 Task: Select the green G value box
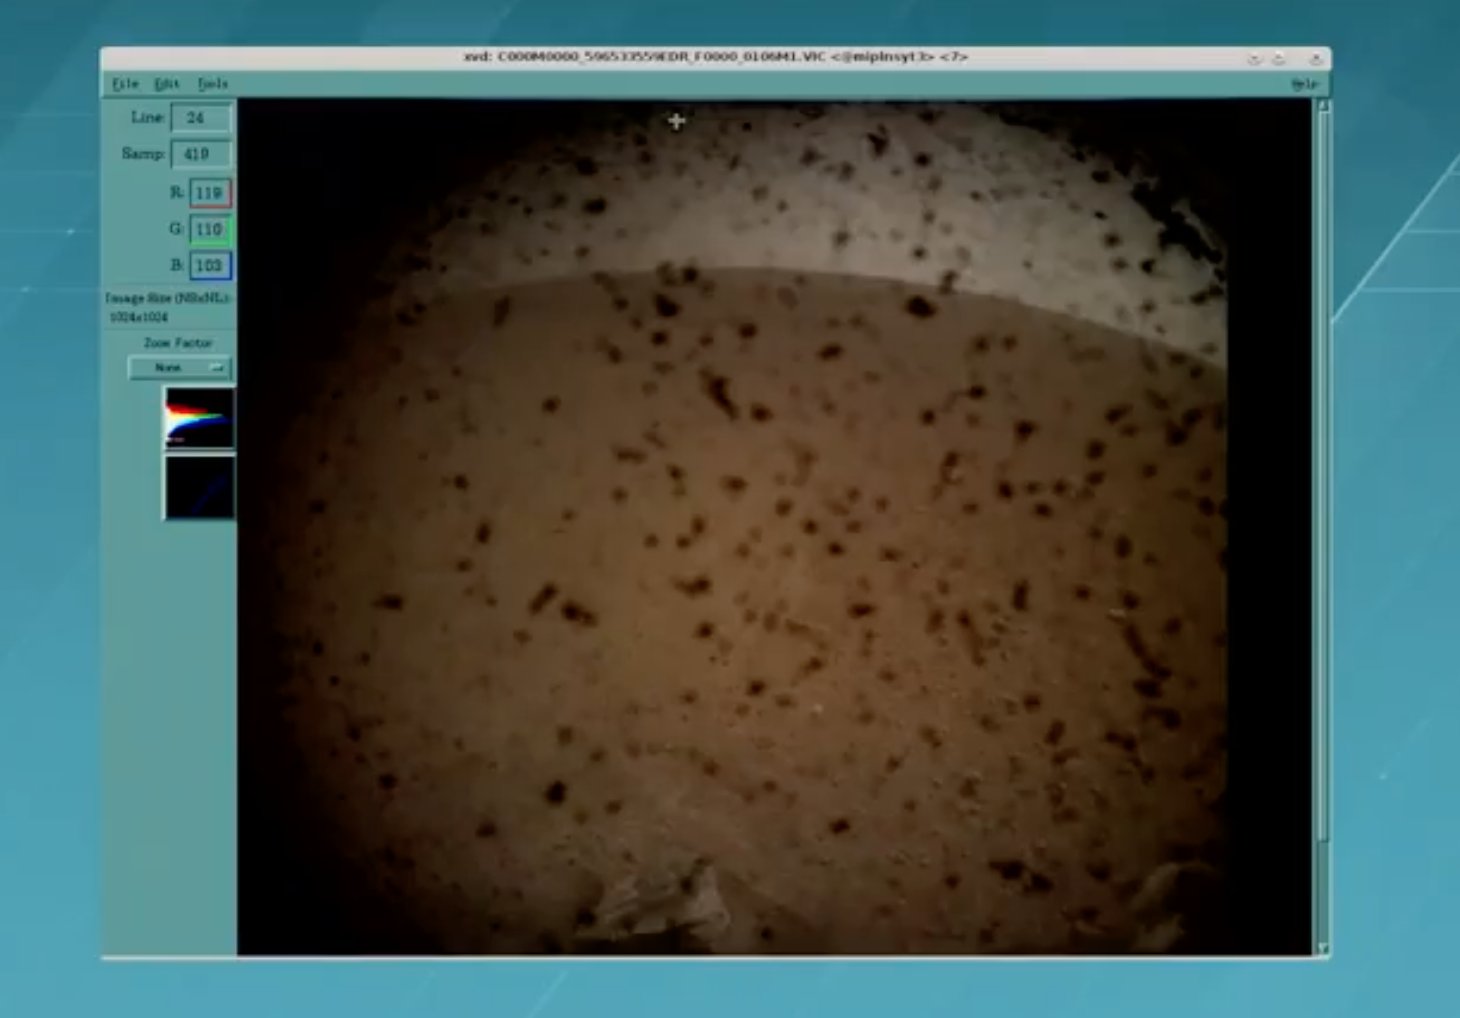[210, 229]
